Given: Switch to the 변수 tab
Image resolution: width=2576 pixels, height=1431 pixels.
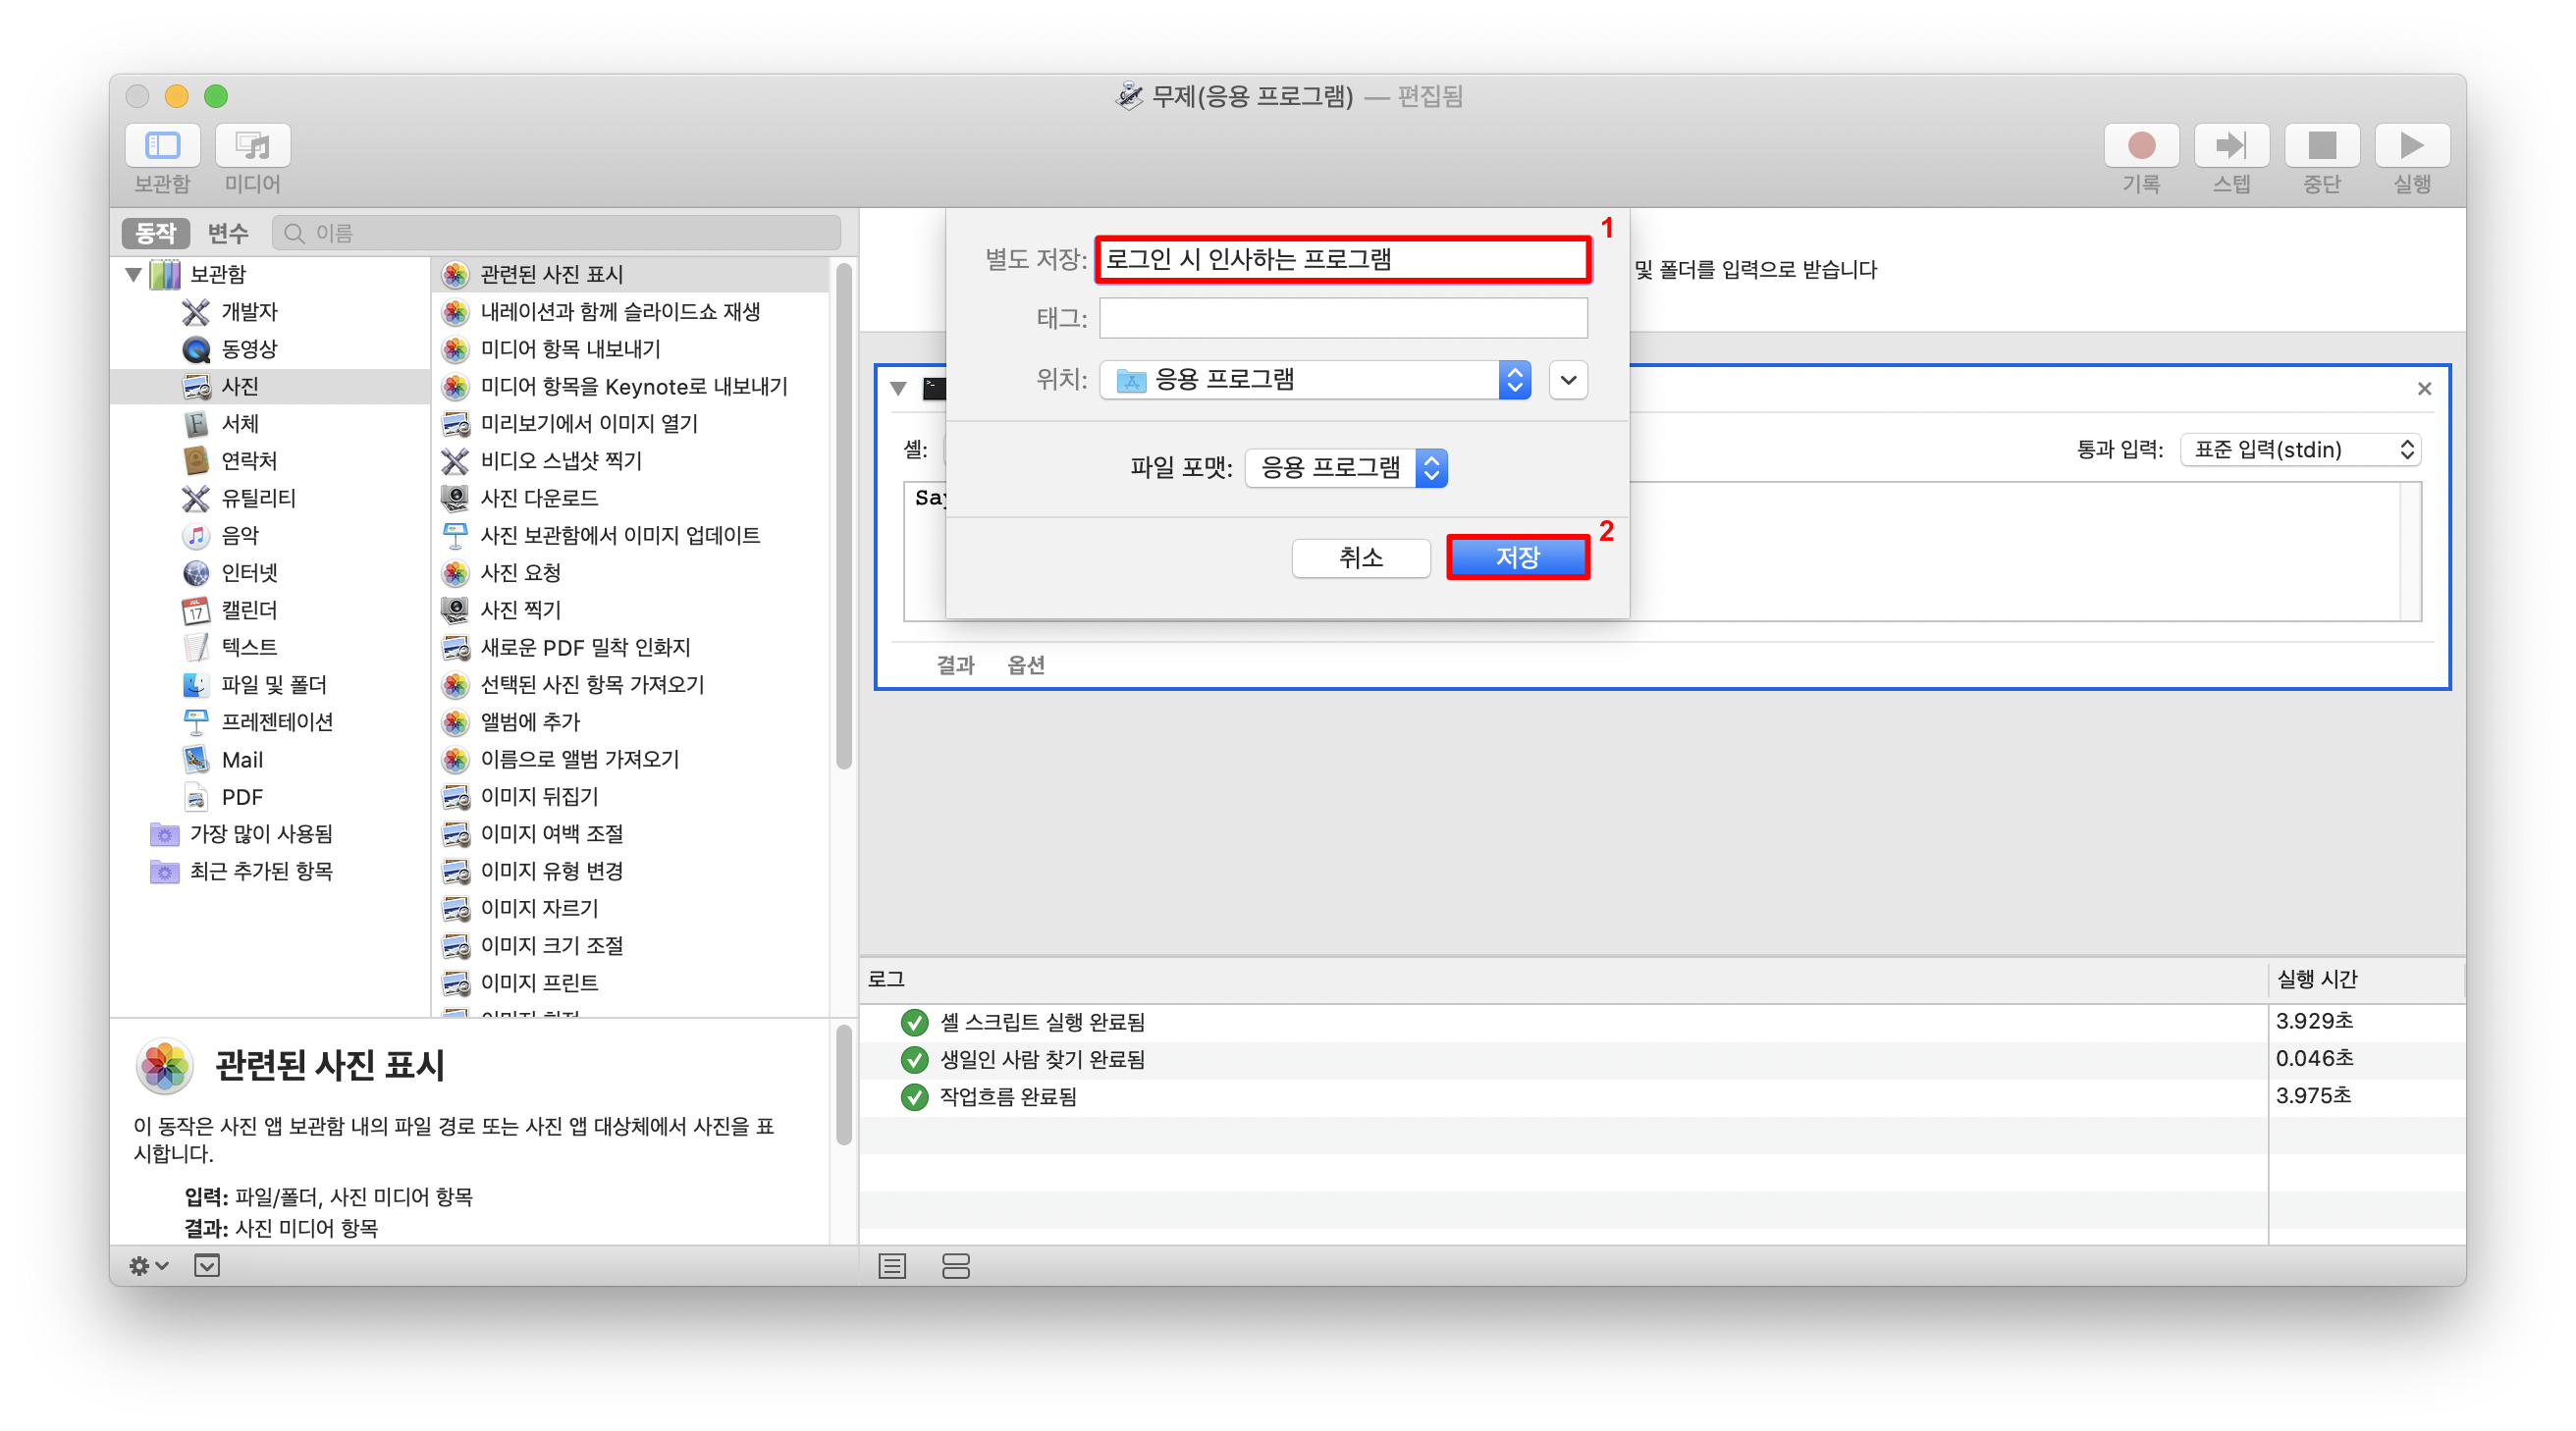Looking at the screenshot, I should click(227, 233).
